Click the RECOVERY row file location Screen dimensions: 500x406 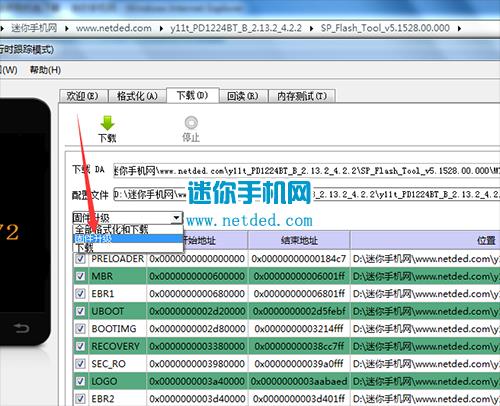tap(426, 346)
